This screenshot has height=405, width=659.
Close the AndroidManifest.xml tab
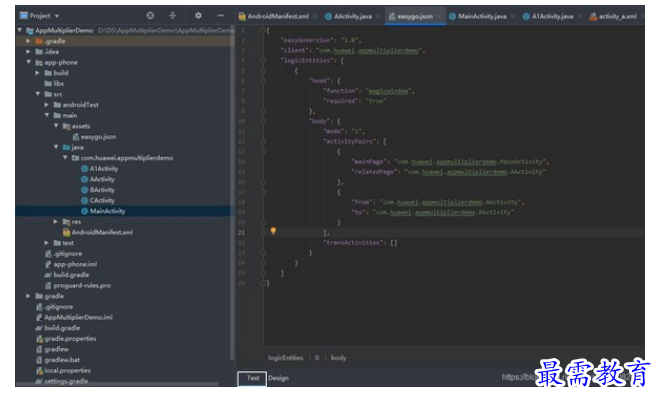pyautogui.click(x=315, y=16)
